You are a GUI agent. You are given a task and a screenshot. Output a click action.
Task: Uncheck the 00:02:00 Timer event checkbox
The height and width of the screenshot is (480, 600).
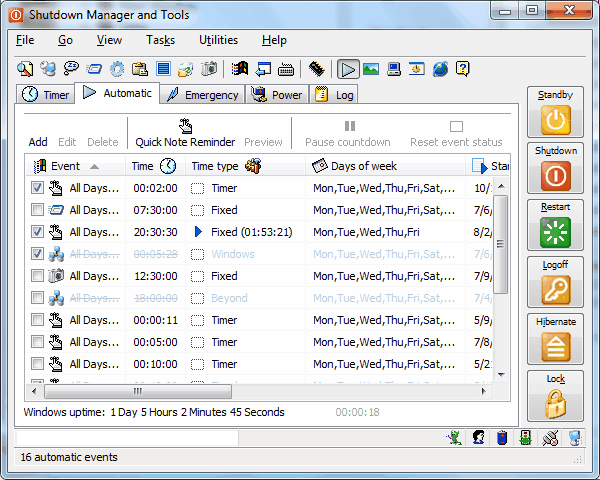37,188
